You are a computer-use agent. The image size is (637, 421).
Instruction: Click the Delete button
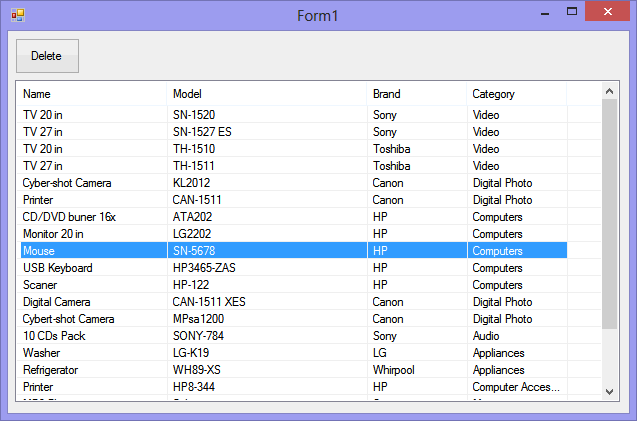[47, 56]
